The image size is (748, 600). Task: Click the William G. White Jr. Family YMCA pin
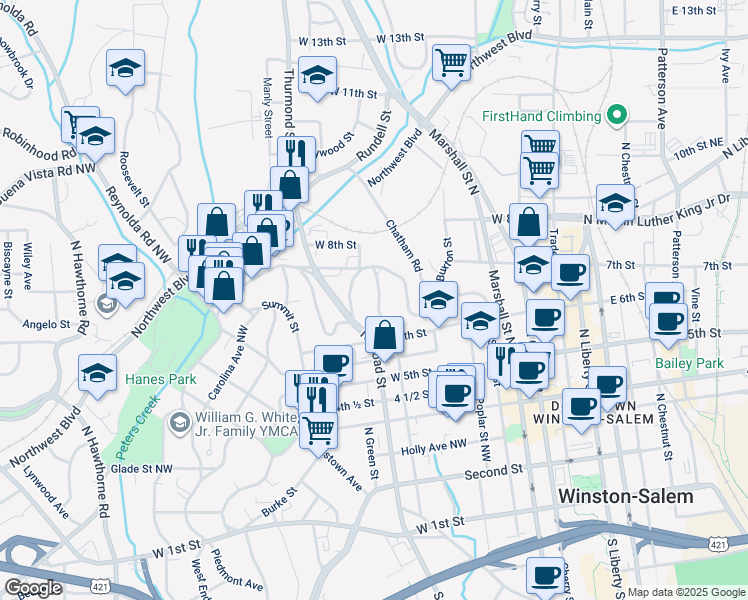click(x=180, y=423)
